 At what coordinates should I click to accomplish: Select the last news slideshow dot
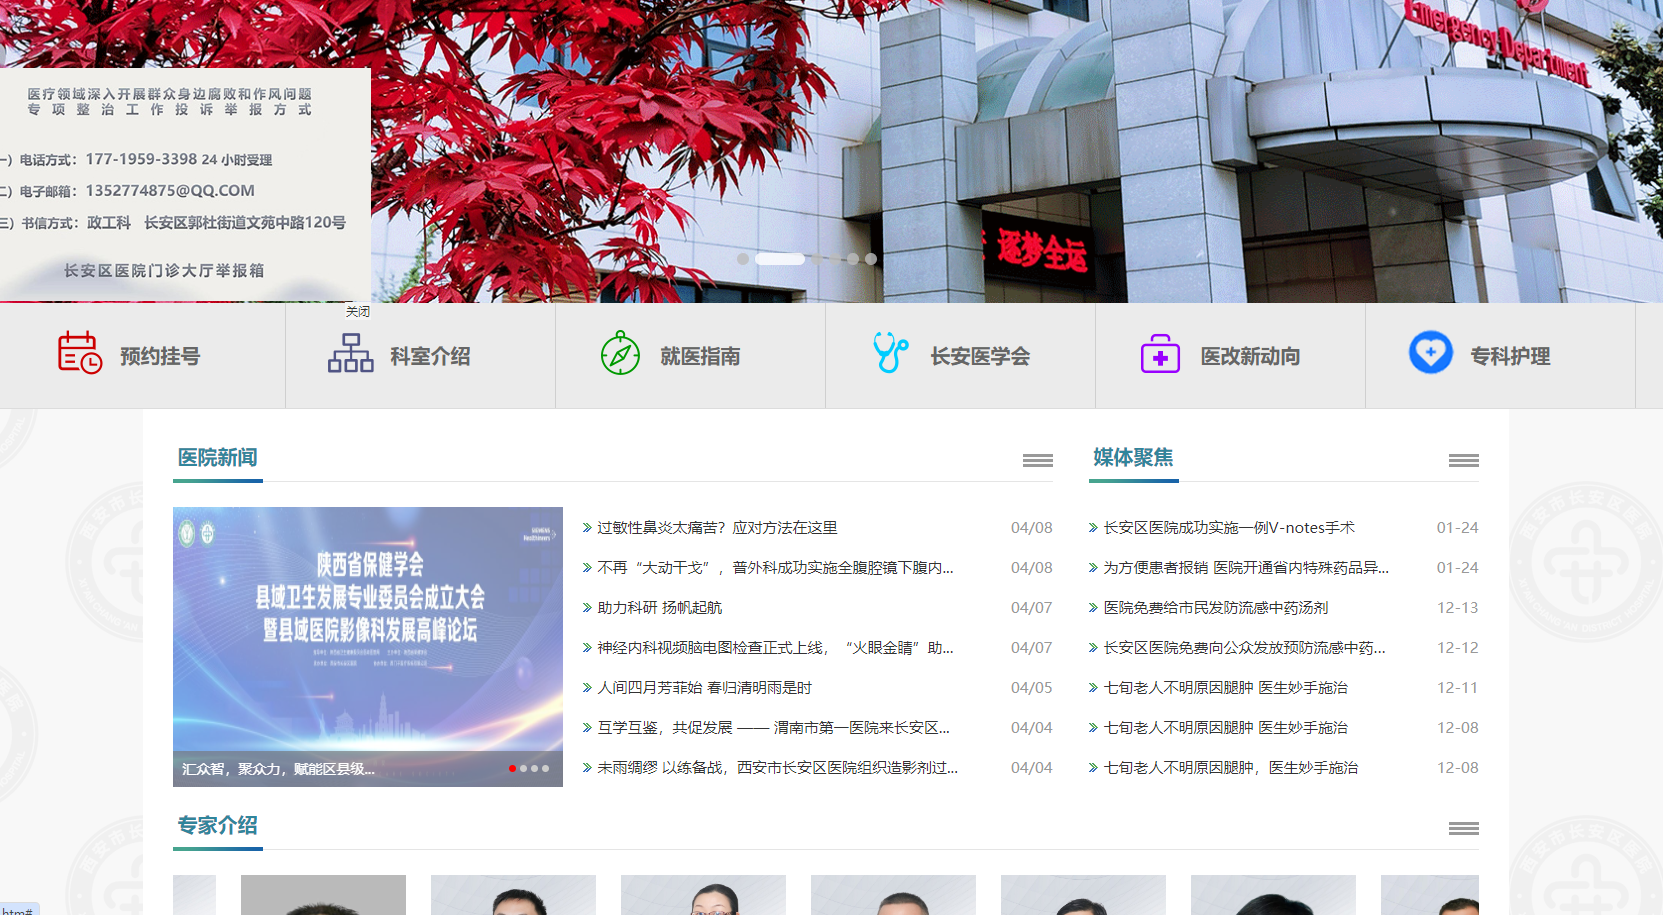546,769
